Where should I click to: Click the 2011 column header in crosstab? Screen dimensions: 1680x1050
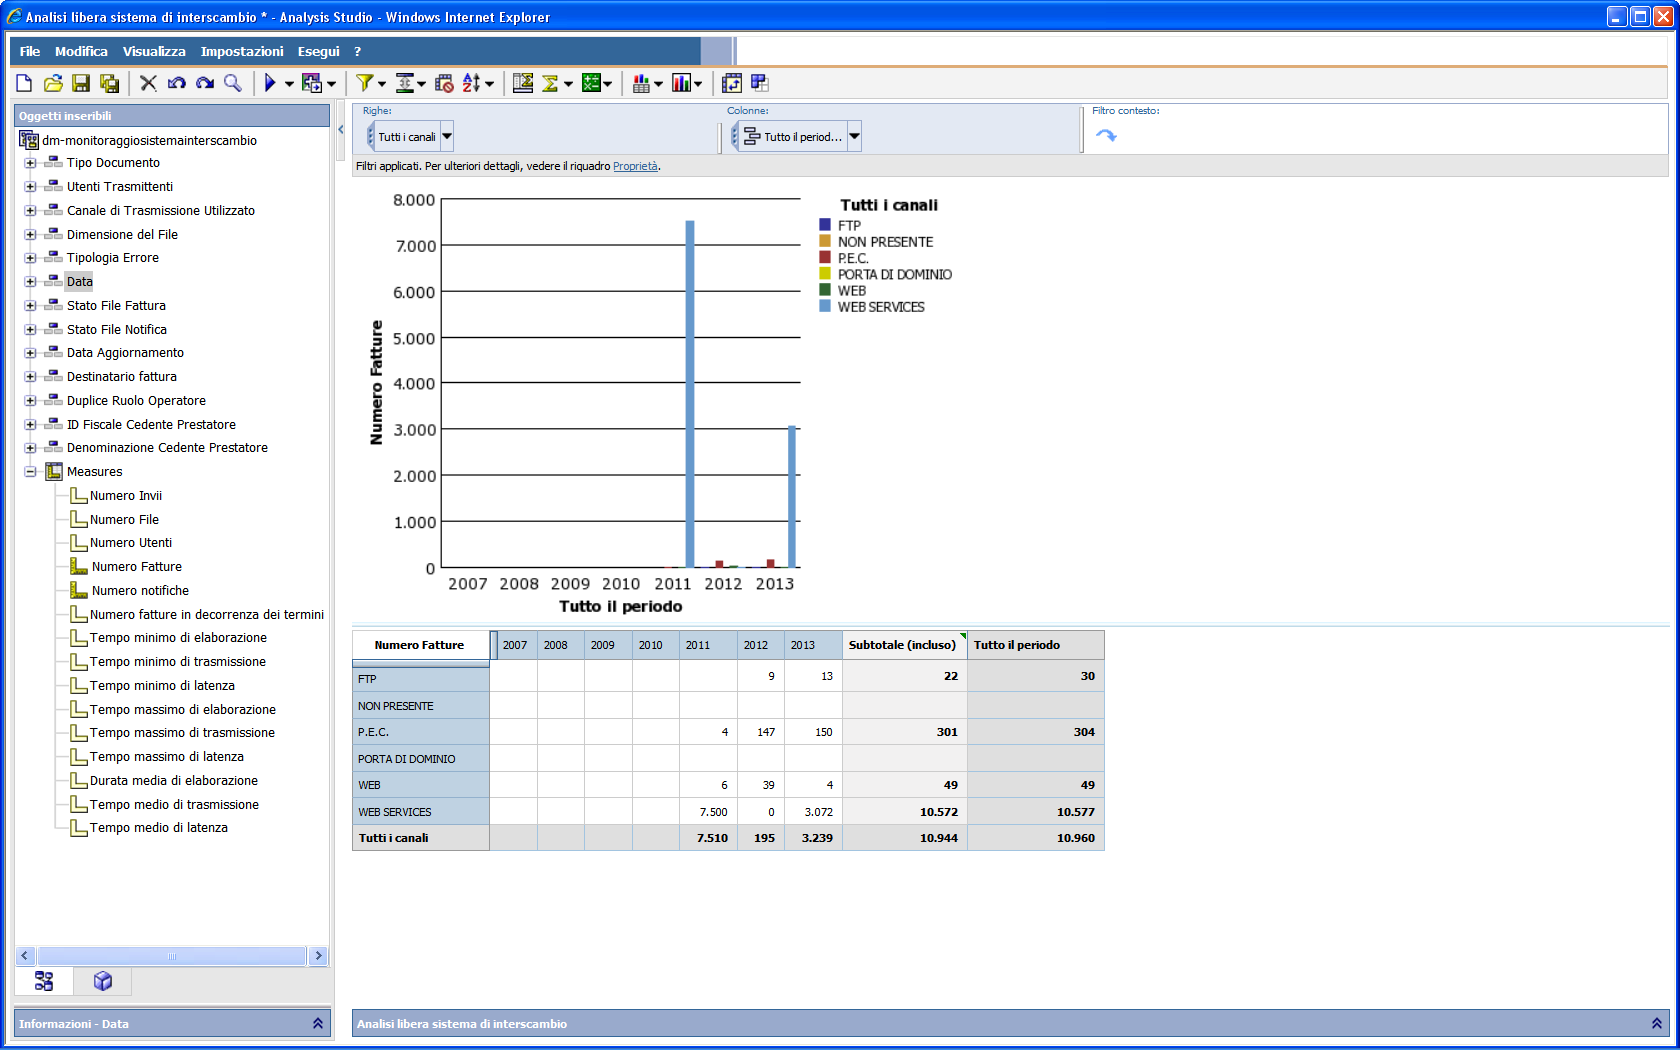point(708,645)
